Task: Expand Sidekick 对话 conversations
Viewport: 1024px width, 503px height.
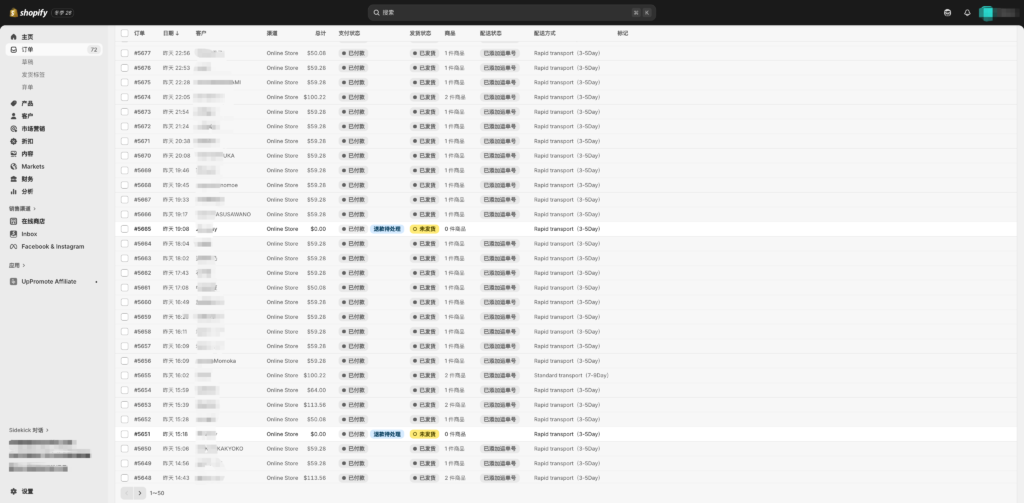Action: click(29, 430)
